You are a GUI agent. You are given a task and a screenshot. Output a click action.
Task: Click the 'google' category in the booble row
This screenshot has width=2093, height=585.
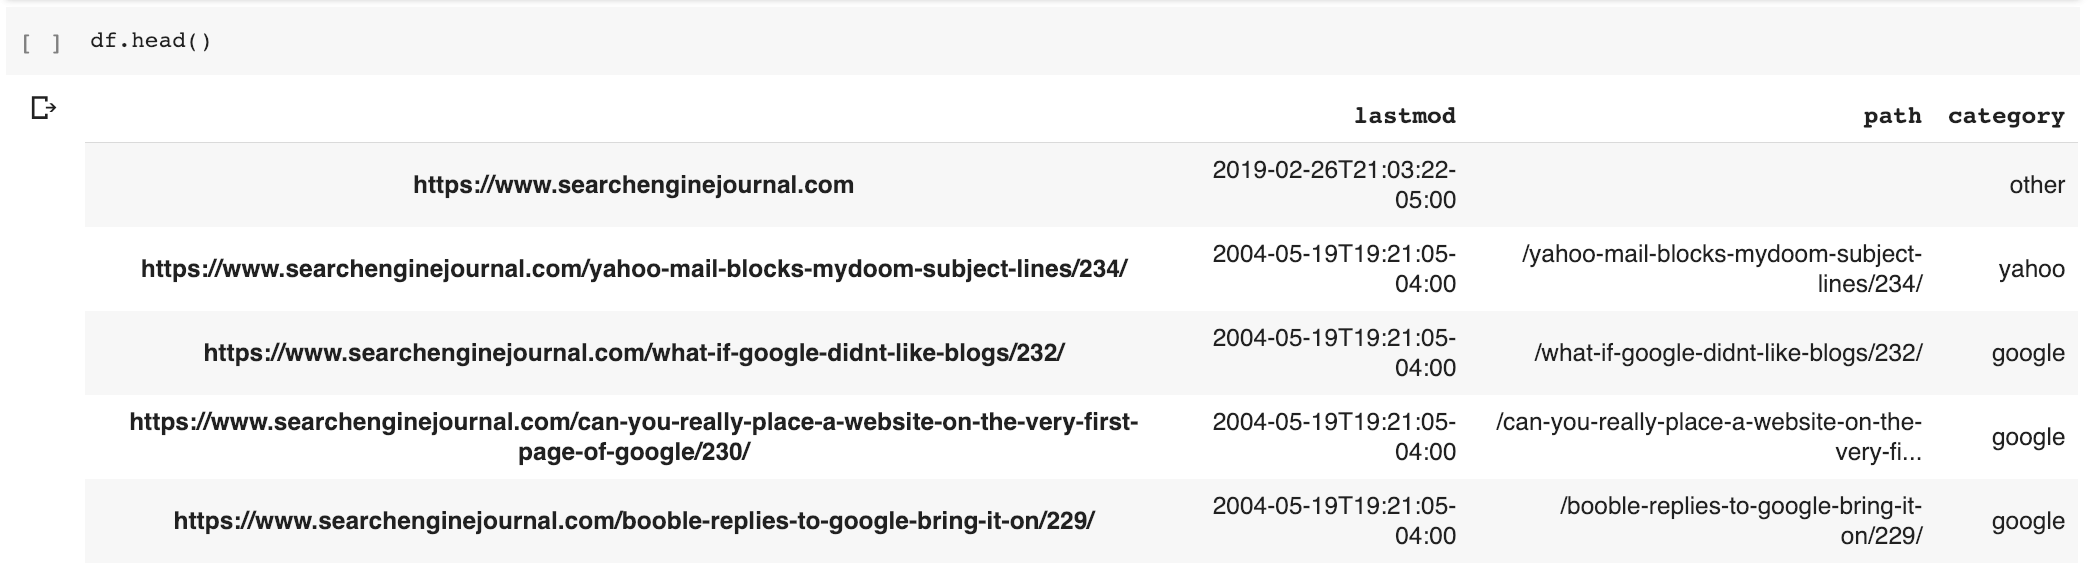click(2027, 521)
